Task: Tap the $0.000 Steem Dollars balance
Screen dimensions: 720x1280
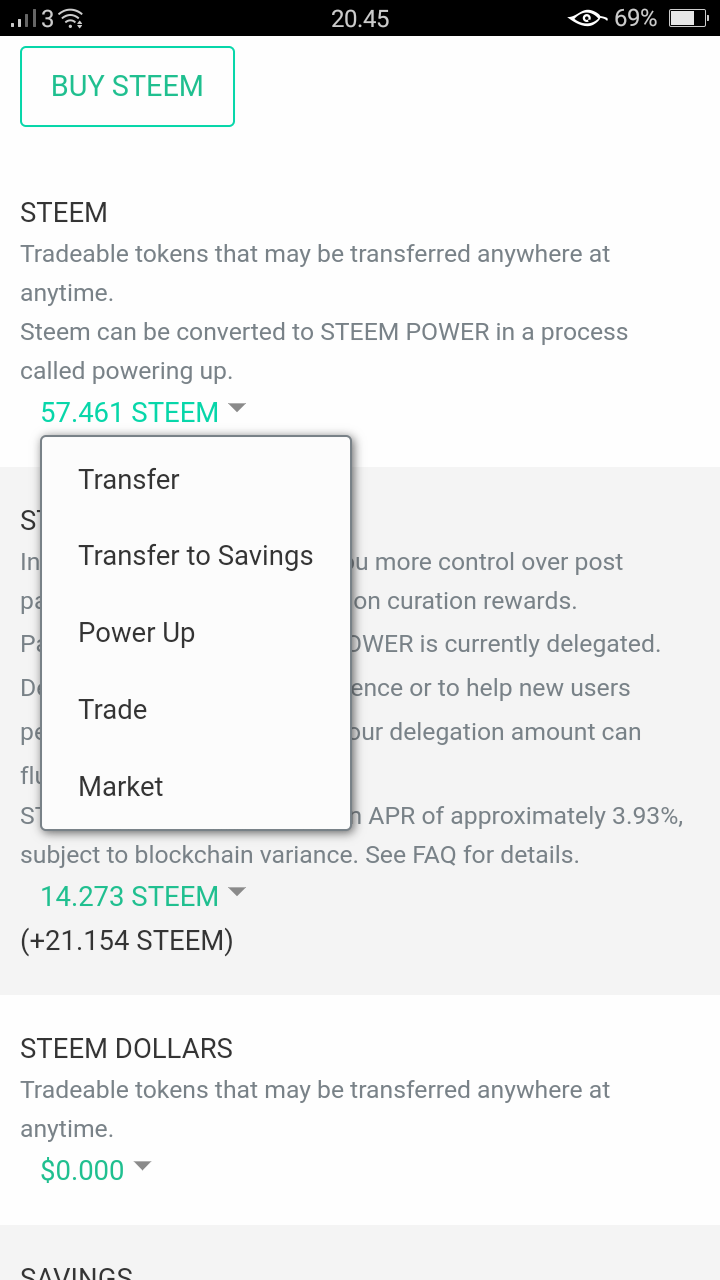Action: point(82,1170)
